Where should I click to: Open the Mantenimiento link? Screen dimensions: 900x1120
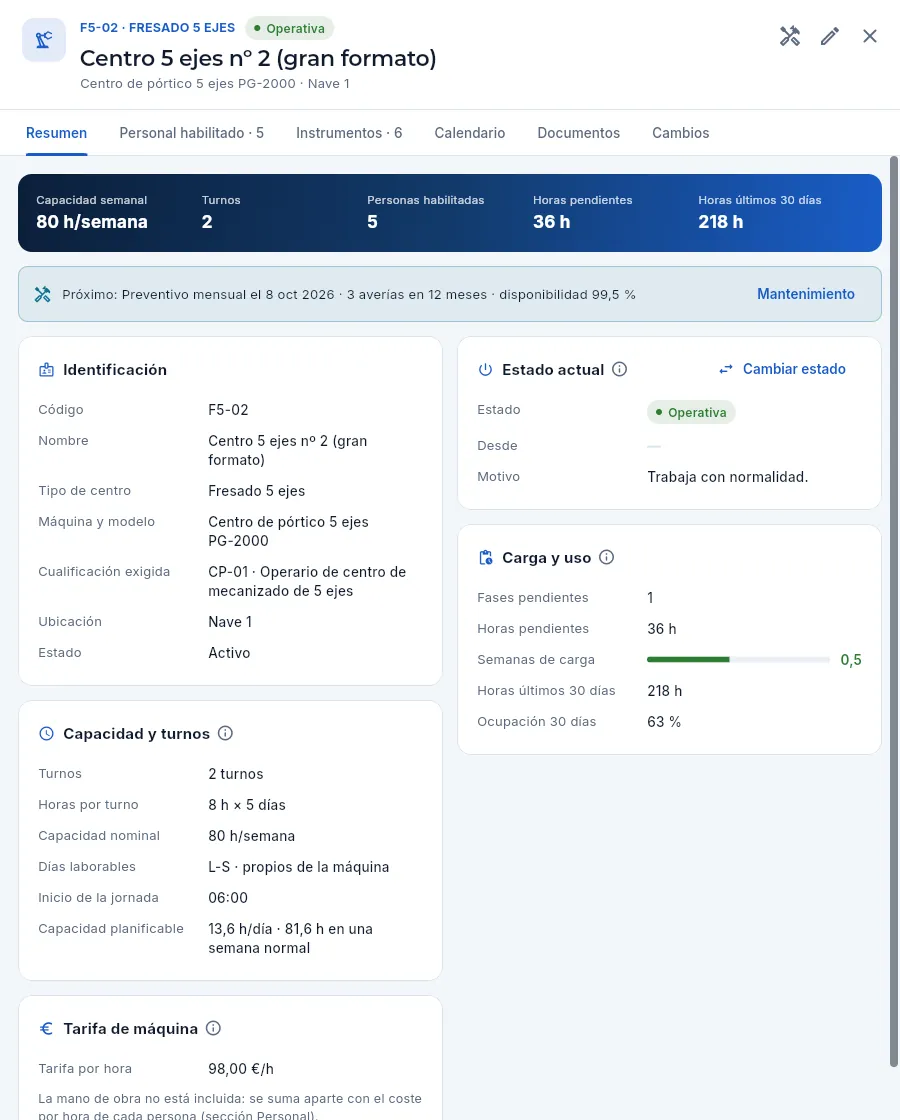(x=806, y=294)
